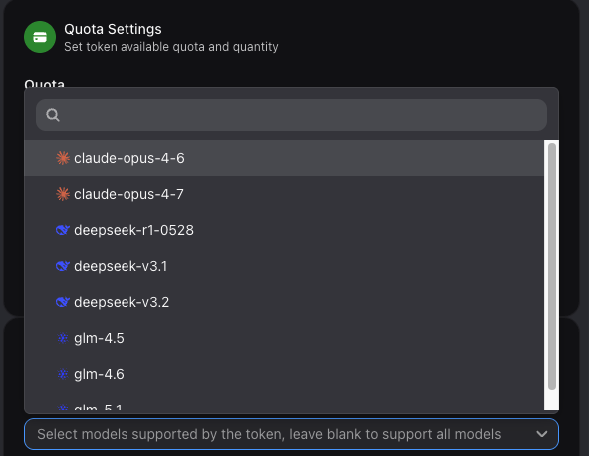This screenshot has height=456, width=589.
Task: Click the GLM icon beside glm-4.6
Action: [x=63, y=374]
